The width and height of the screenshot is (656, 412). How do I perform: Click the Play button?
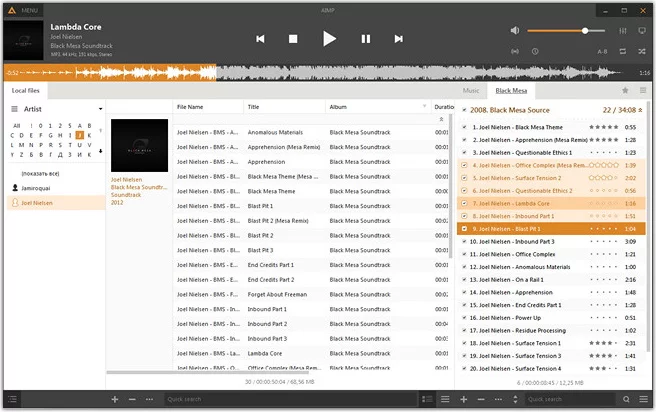point(329,39)
